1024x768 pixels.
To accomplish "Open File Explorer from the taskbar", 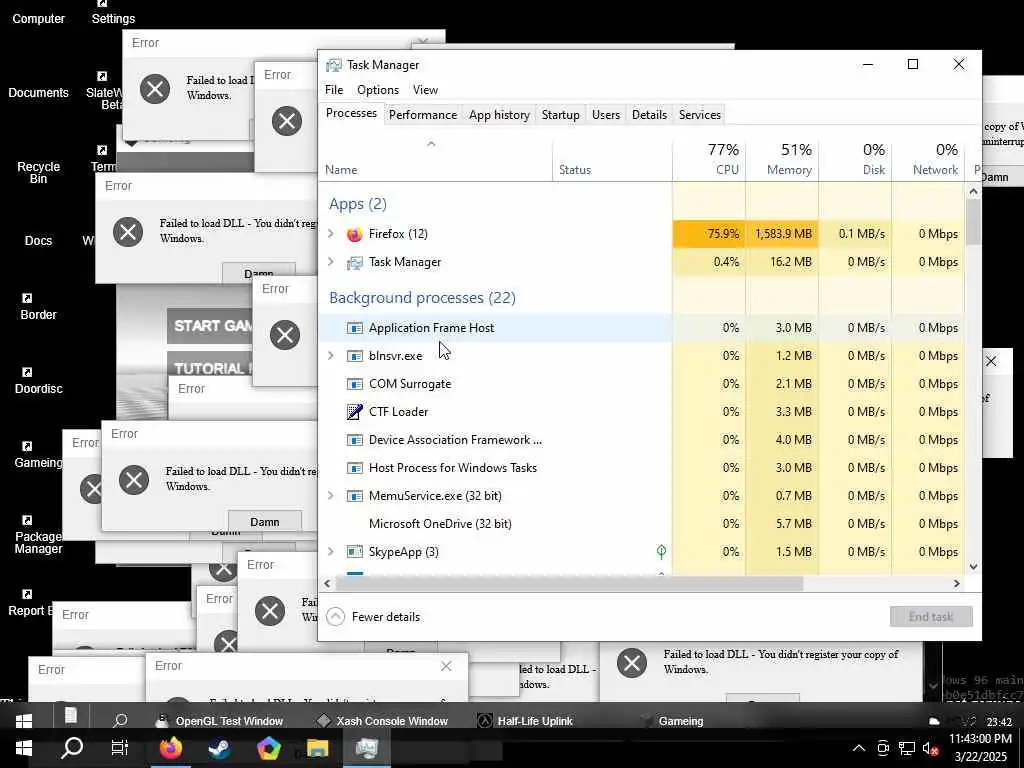I will [317, 748].
